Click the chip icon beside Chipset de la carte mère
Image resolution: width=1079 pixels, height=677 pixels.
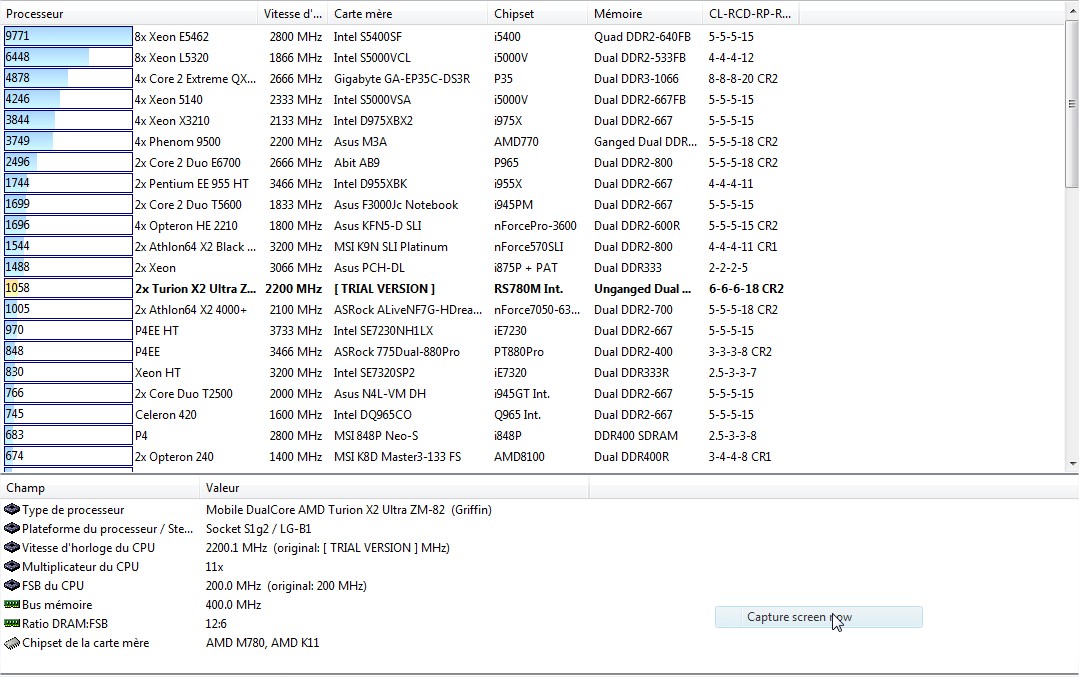[12, 643]
